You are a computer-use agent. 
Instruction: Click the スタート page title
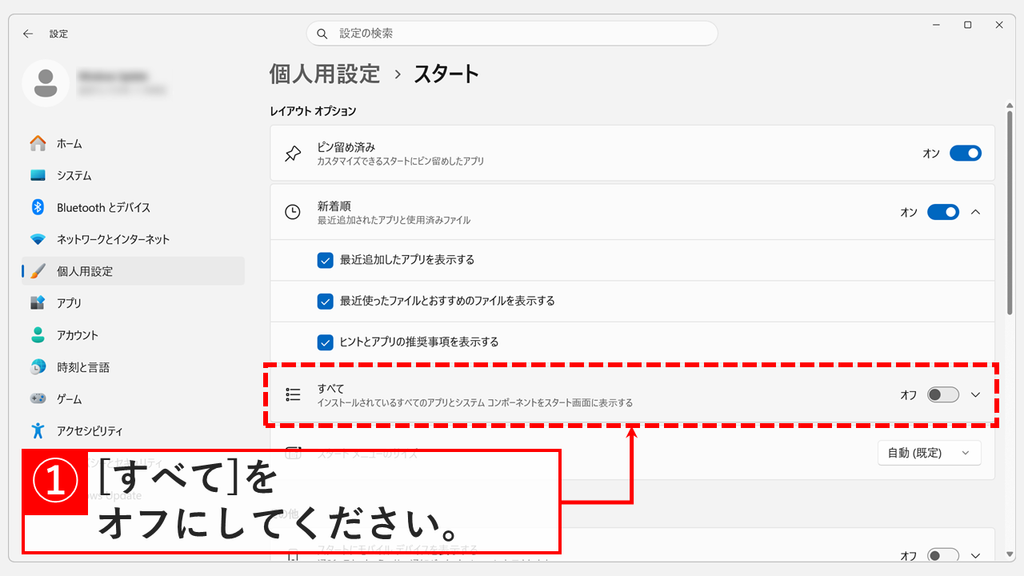(446, 74)
